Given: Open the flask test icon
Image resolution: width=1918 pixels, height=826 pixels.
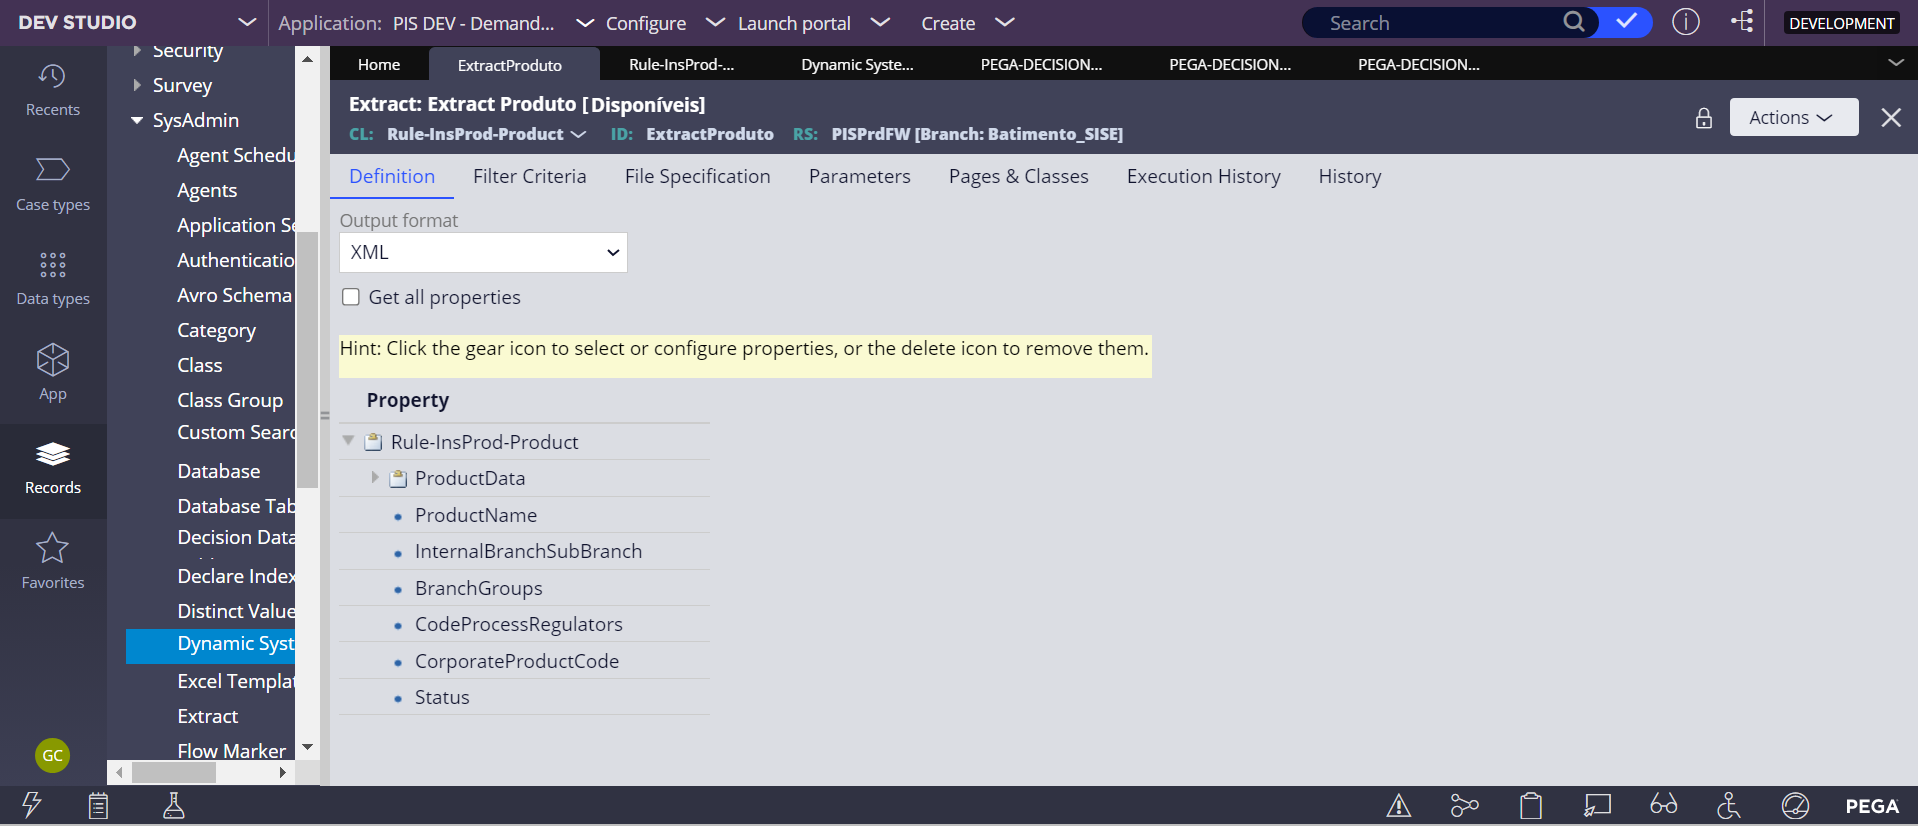Looking at the screenshot, I should (174, 805).
